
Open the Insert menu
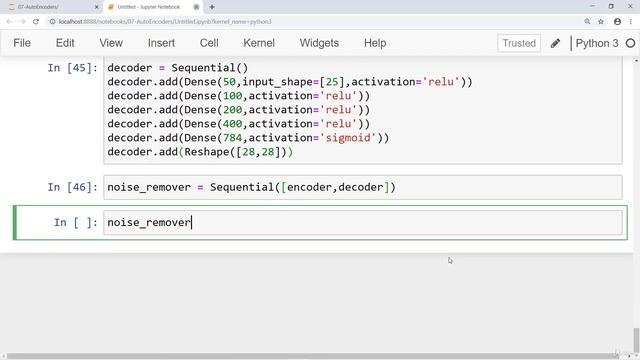(x=161, y=43)
